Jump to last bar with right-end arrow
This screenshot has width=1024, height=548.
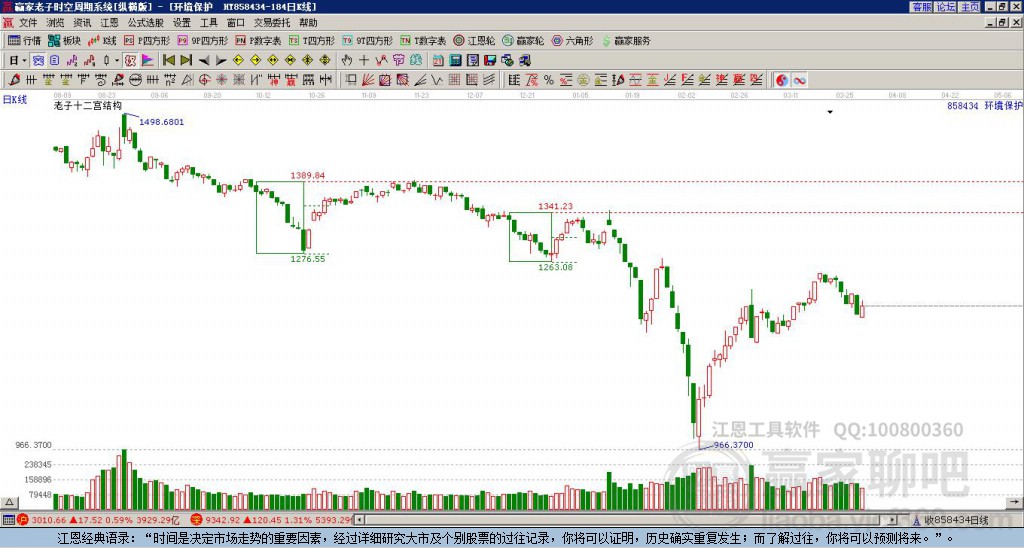tap(186, 60)
